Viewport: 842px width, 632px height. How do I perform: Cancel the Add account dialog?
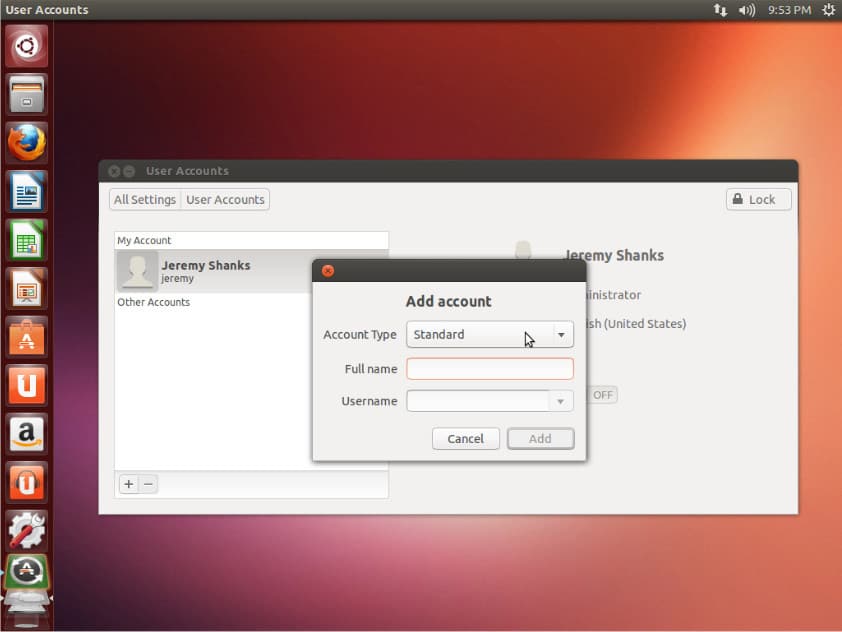(466, 439)
